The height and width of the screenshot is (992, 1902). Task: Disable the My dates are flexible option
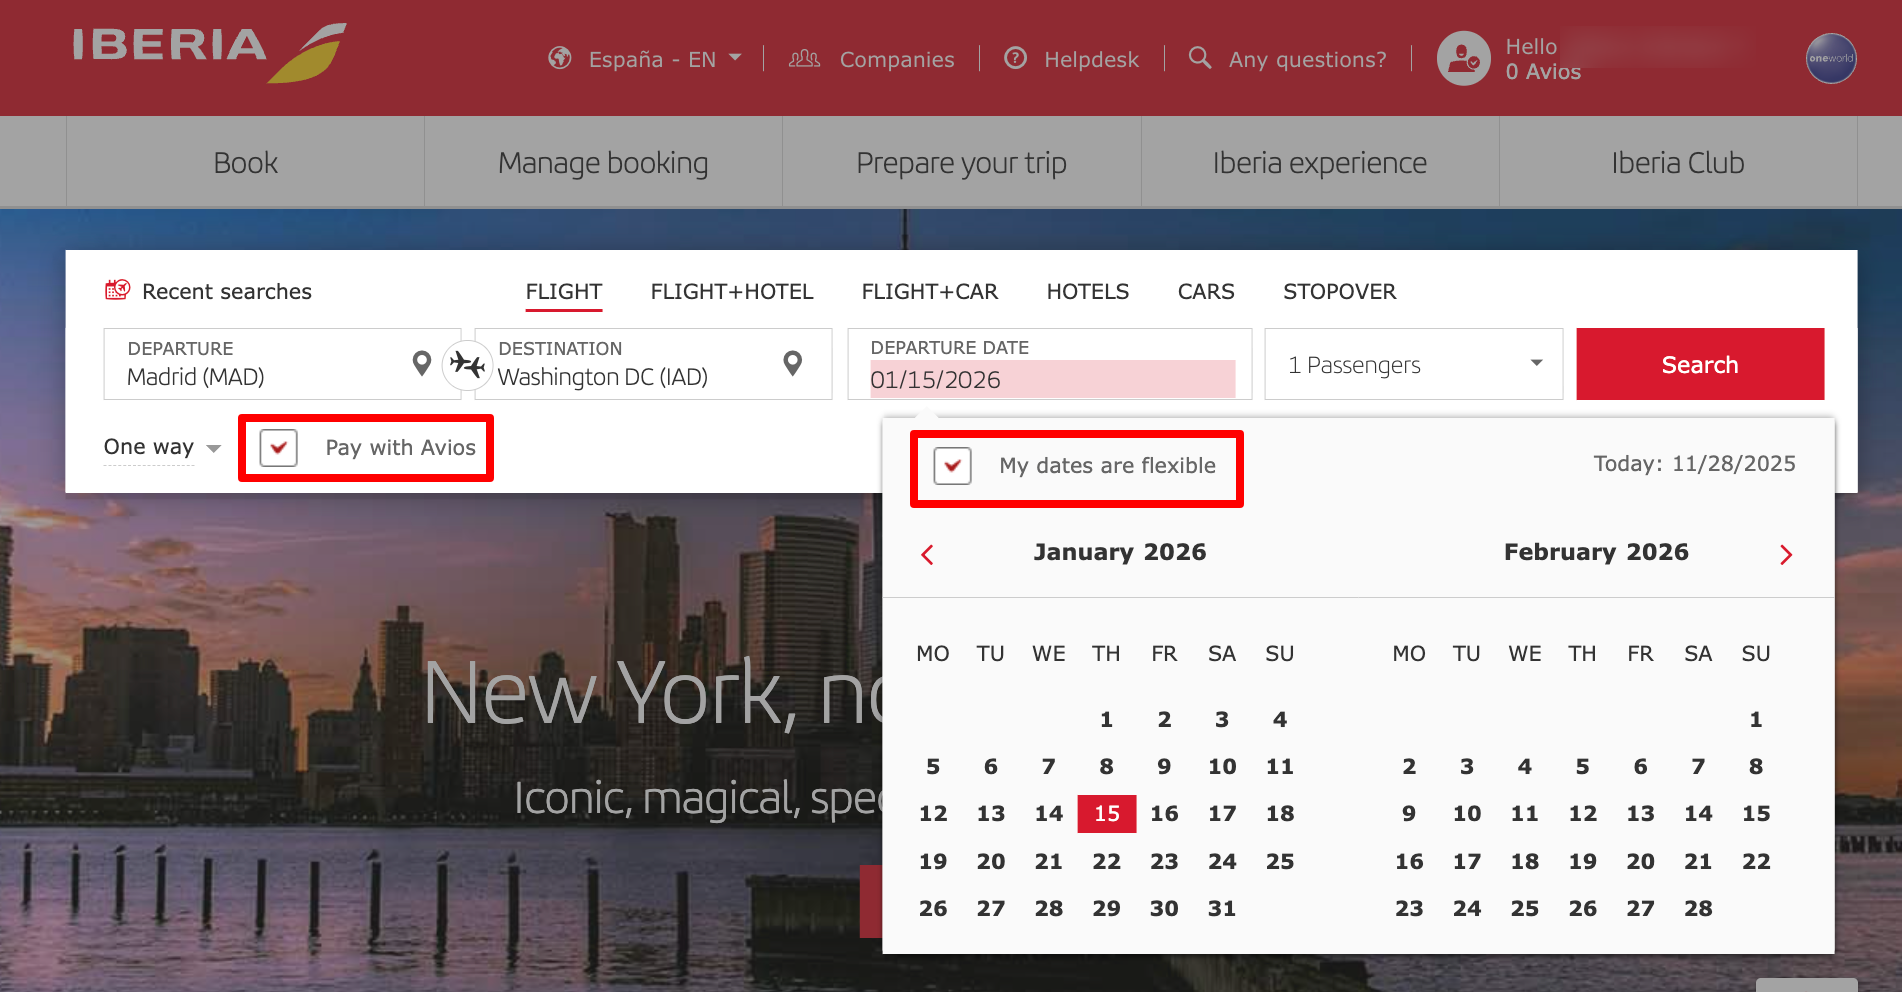pos(952,465)
